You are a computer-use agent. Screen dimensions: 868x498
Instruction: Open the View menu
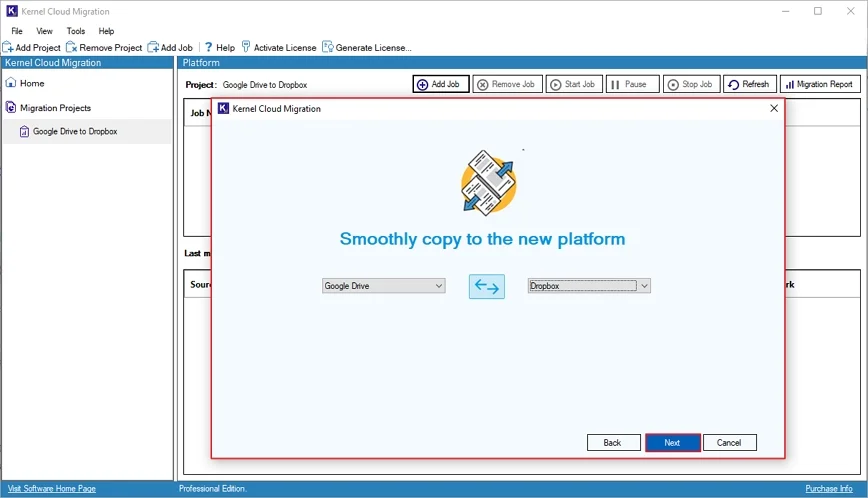pos(44,31)
